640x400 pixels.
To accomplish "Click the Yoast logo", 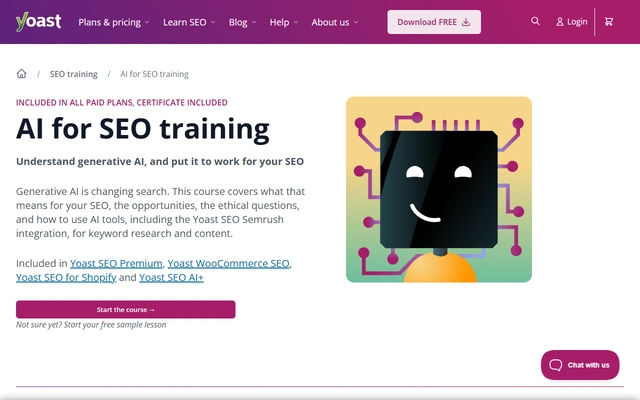I will tap(38, 22).
